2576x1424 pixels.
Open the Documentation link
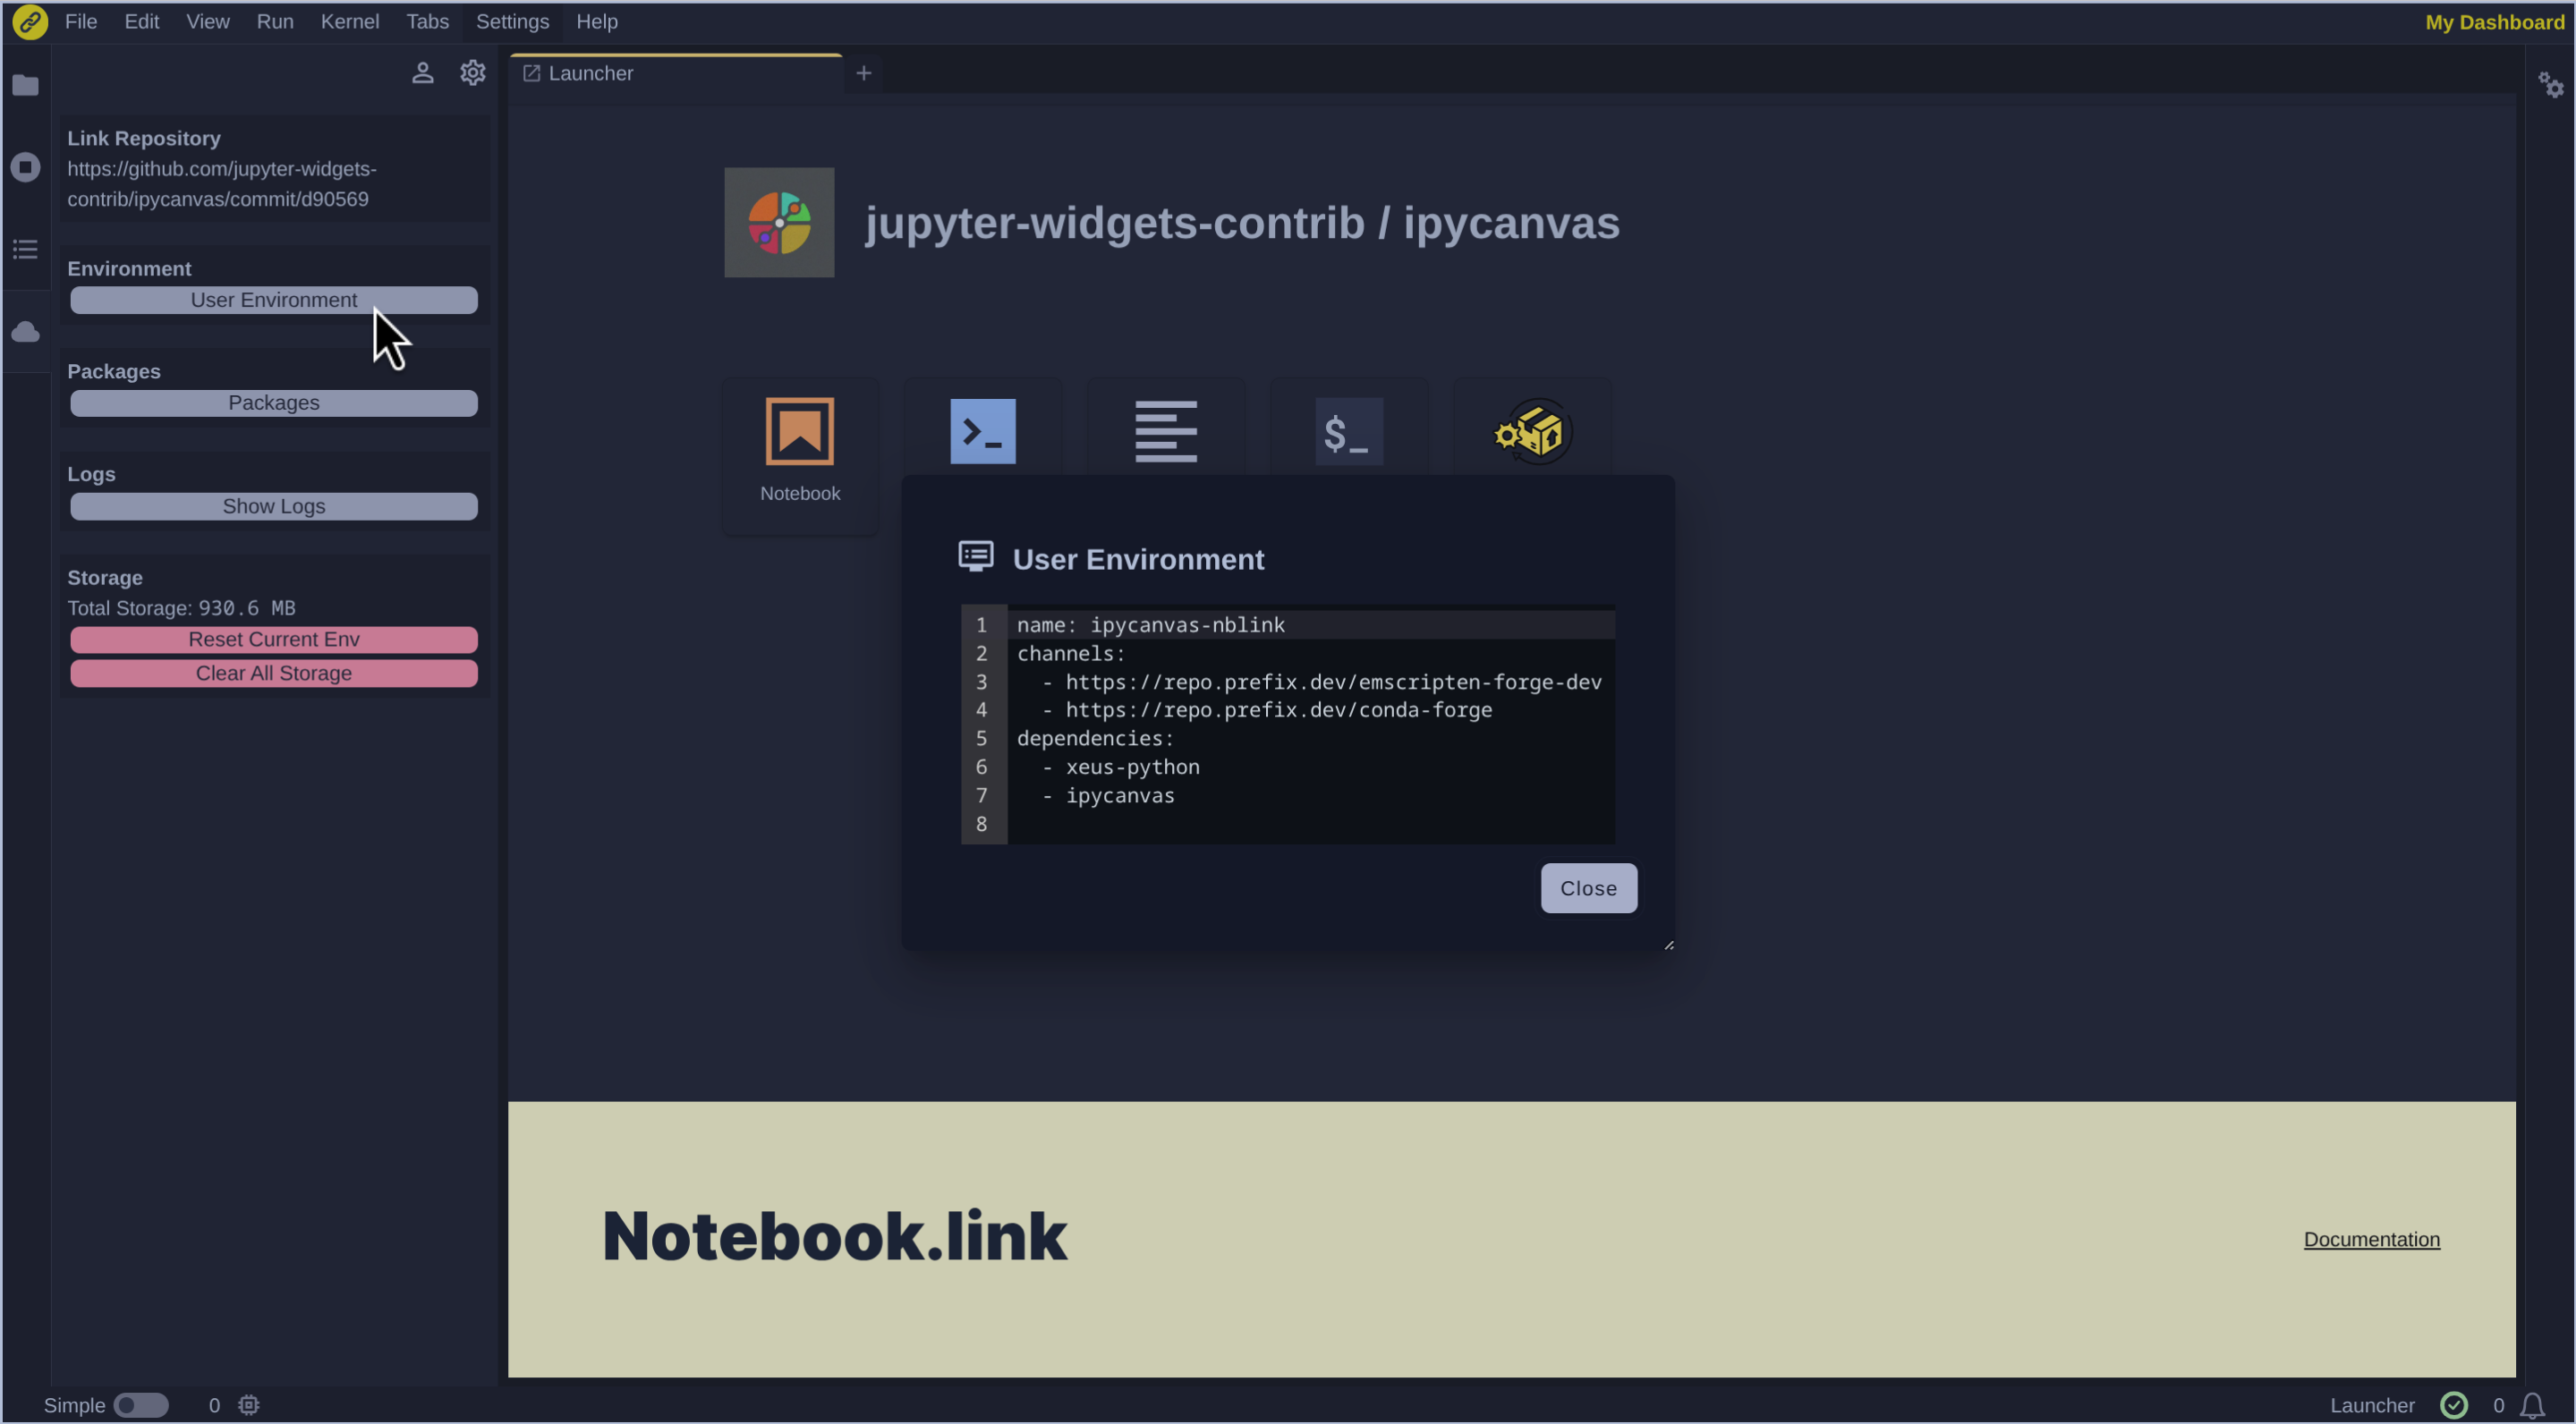click(x=2372, y=1239)
